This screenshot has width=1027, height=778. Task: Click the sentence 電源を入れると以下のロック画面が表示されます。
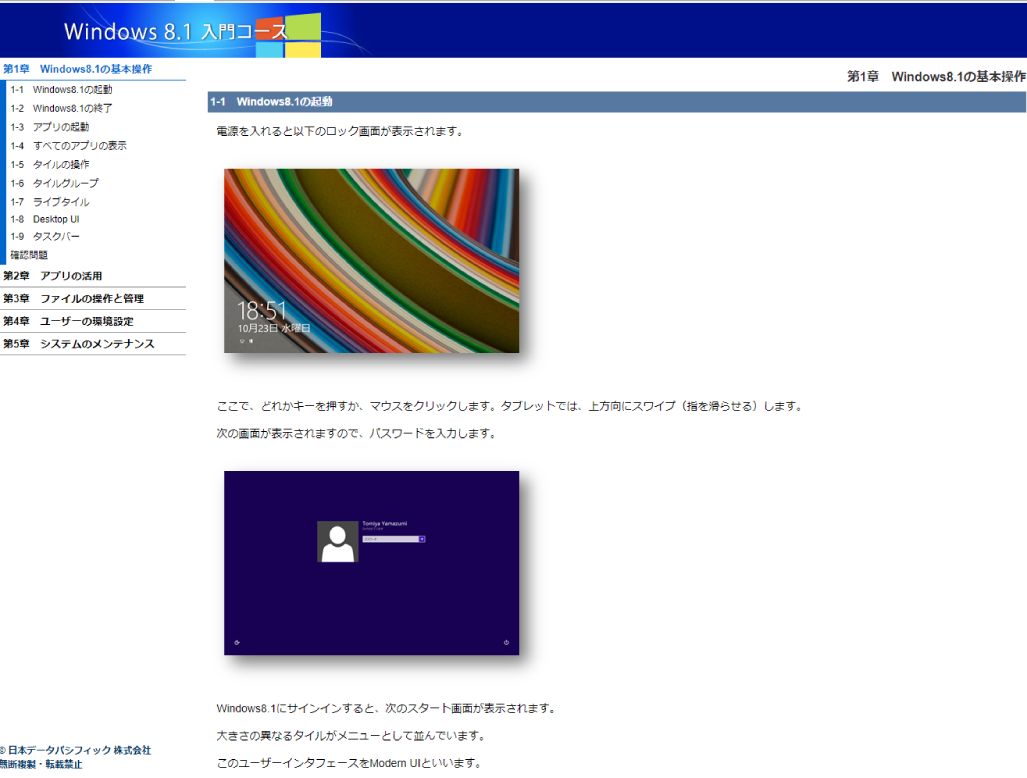pyautogui.click(x=341, y=131)
